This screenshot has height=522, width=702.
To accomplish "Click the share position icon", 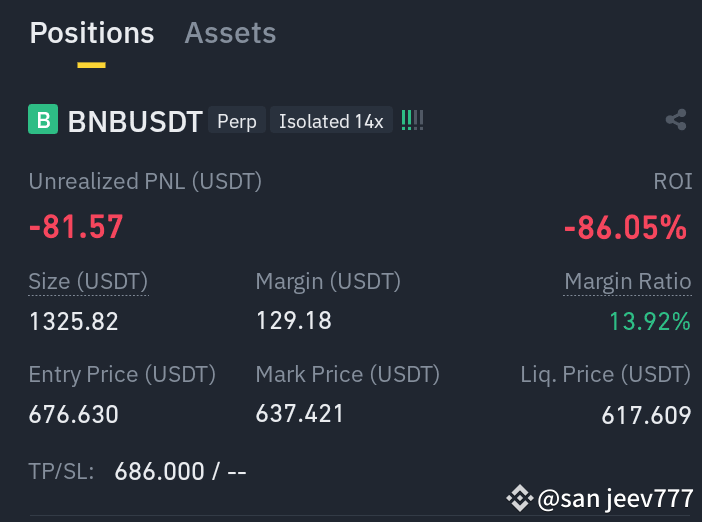I will 676,120.
